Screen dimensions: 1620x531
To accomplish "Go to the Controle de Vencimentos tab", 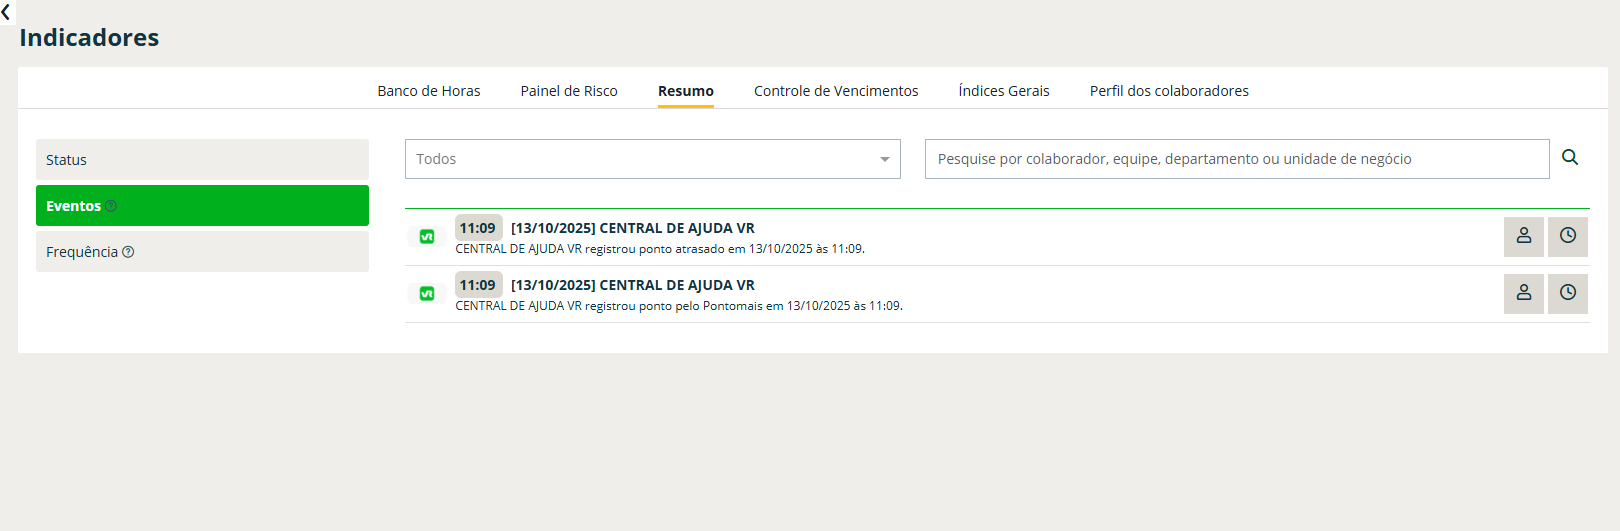I will pyautogui.click(x=835, y=91).
